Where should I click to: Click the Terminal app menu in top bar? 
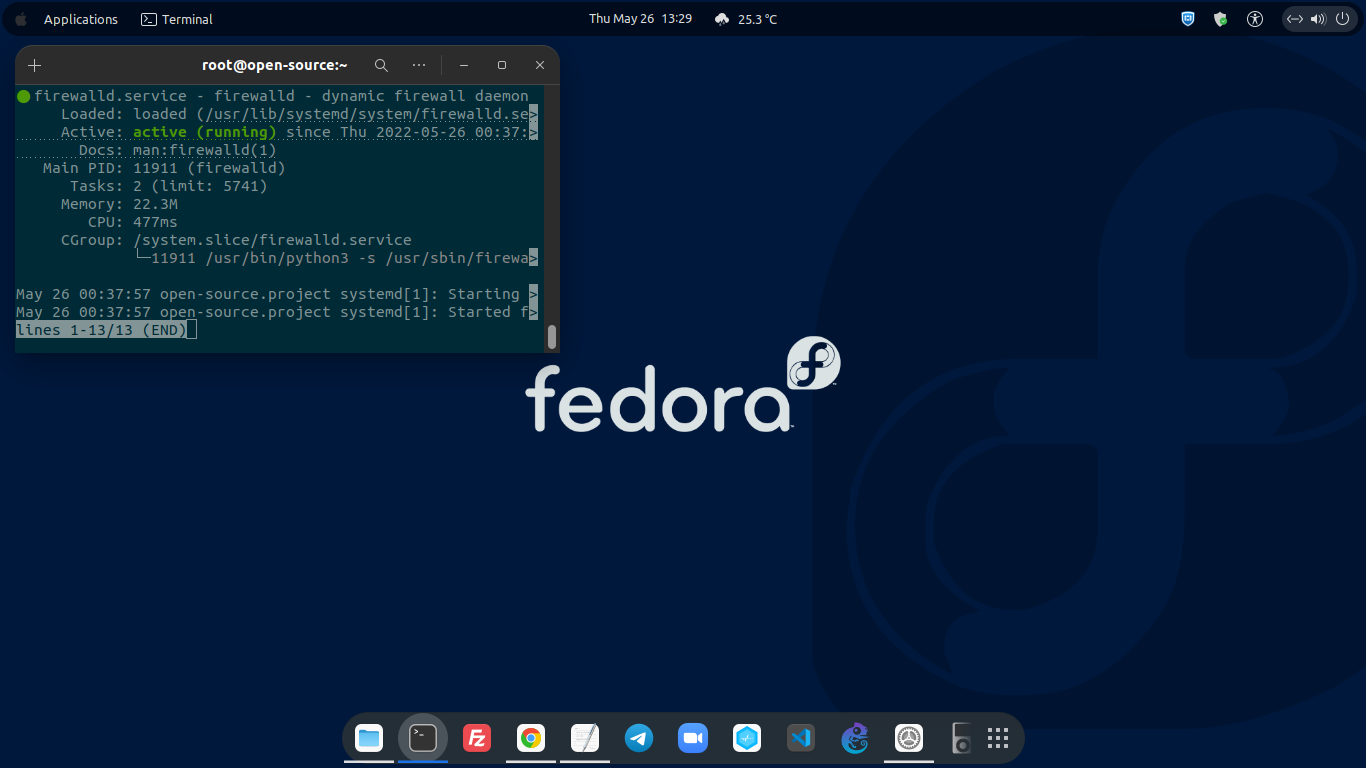(177, 19)
